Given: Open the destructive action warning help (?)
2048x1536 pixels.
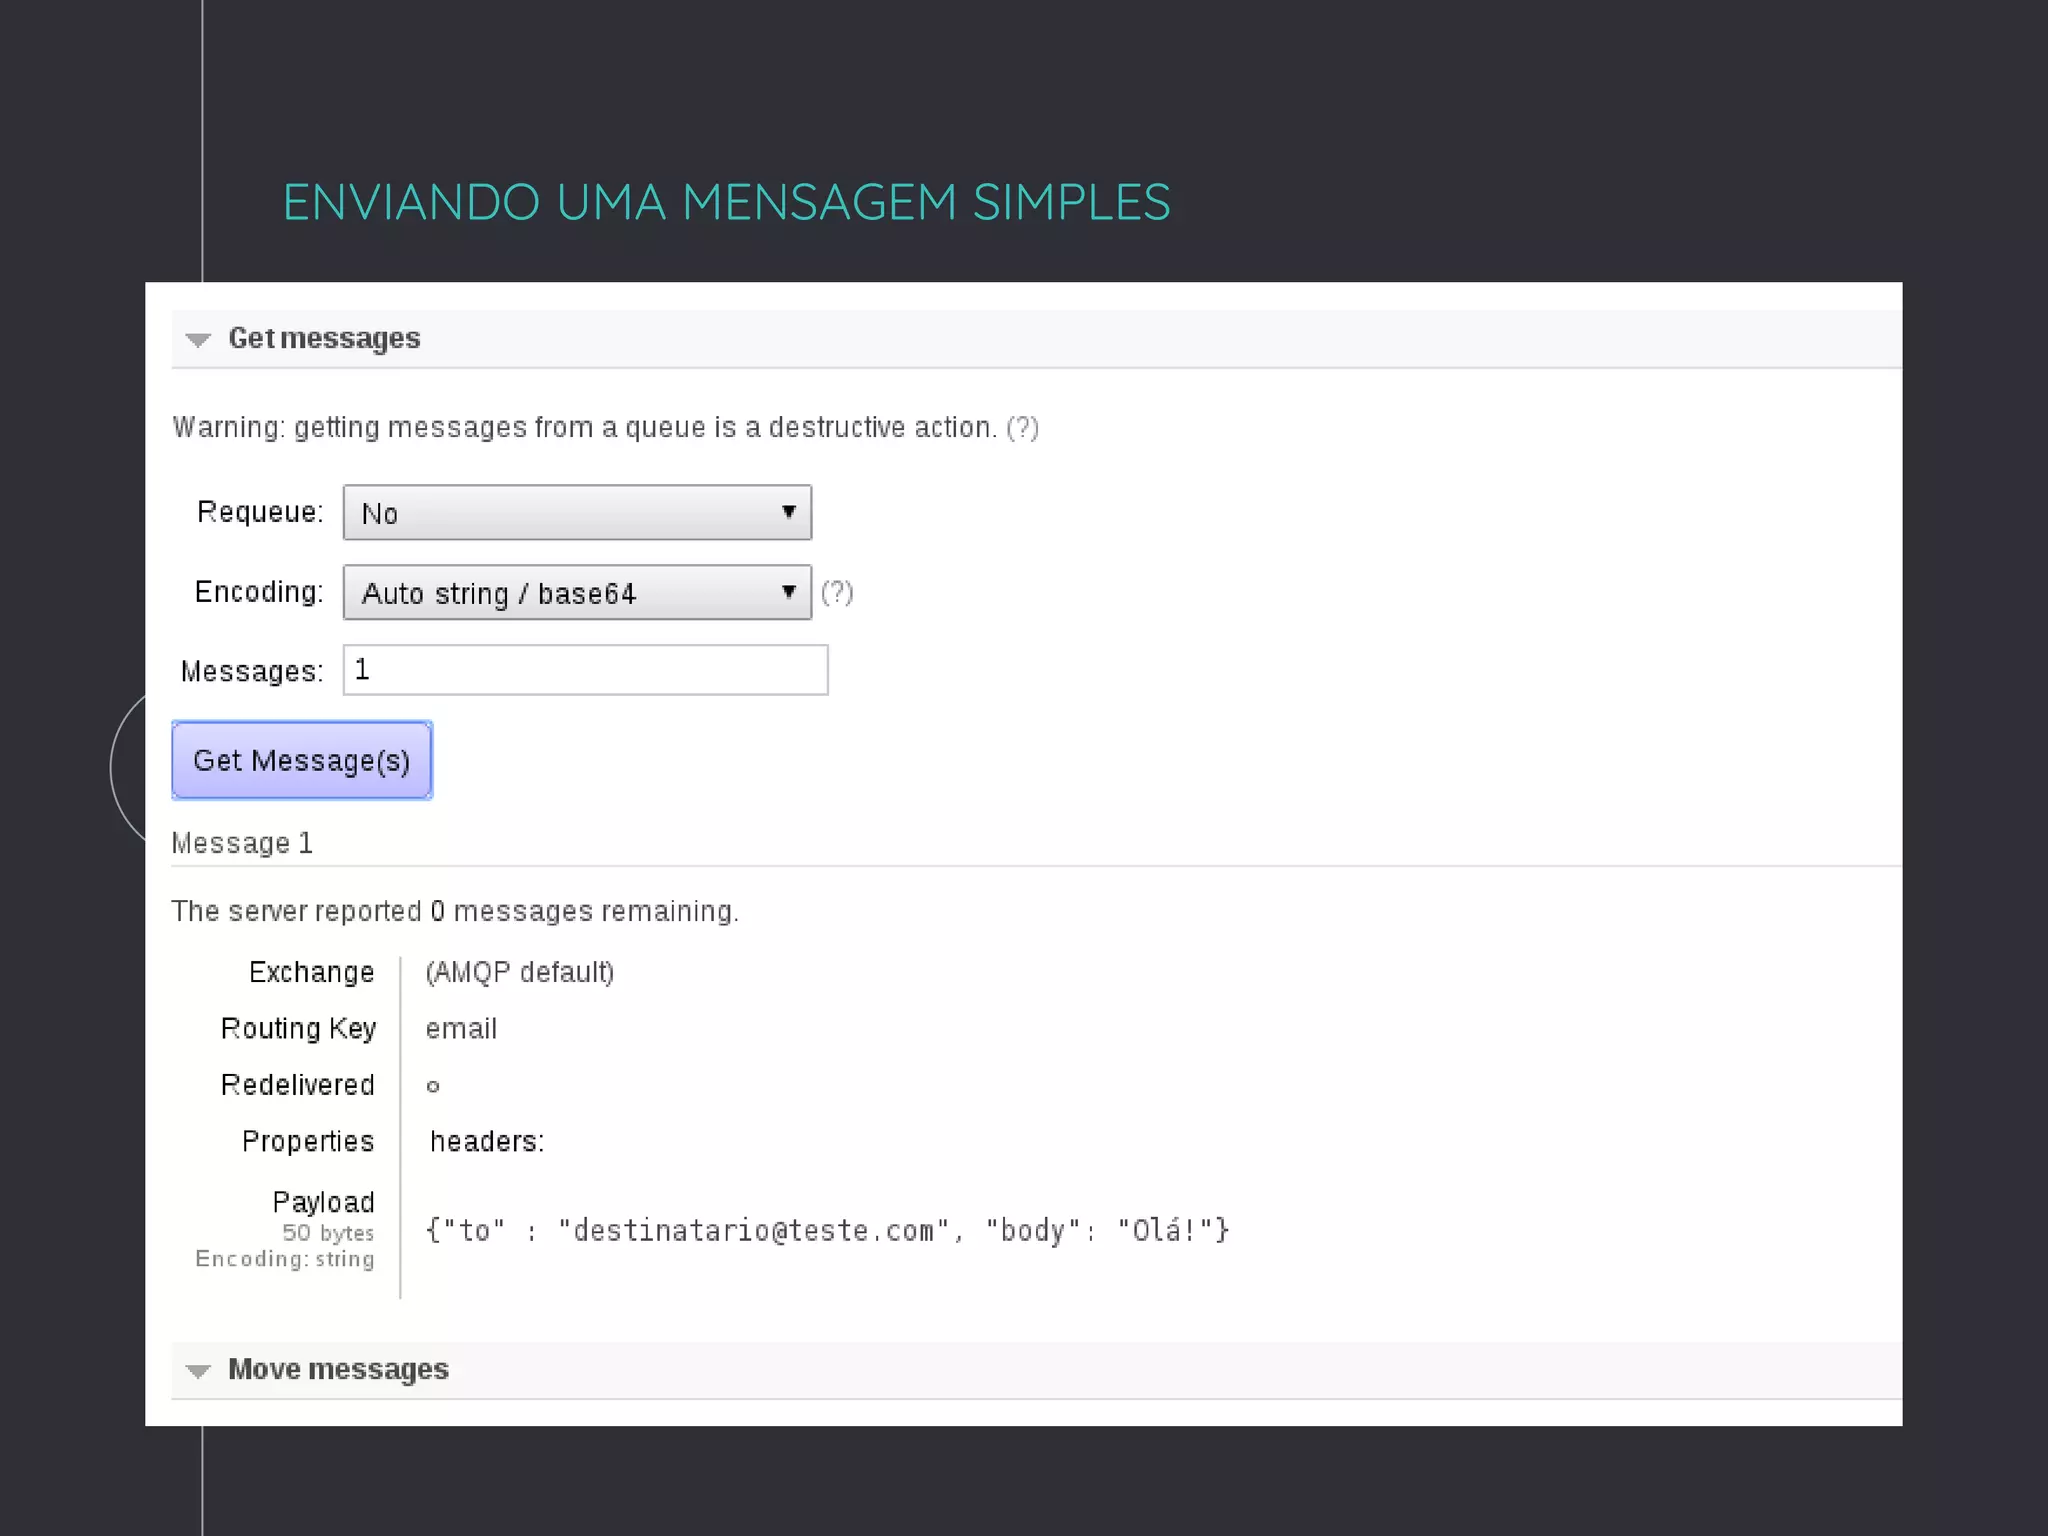Looking at the screenshot, I should coord(1022,428).
